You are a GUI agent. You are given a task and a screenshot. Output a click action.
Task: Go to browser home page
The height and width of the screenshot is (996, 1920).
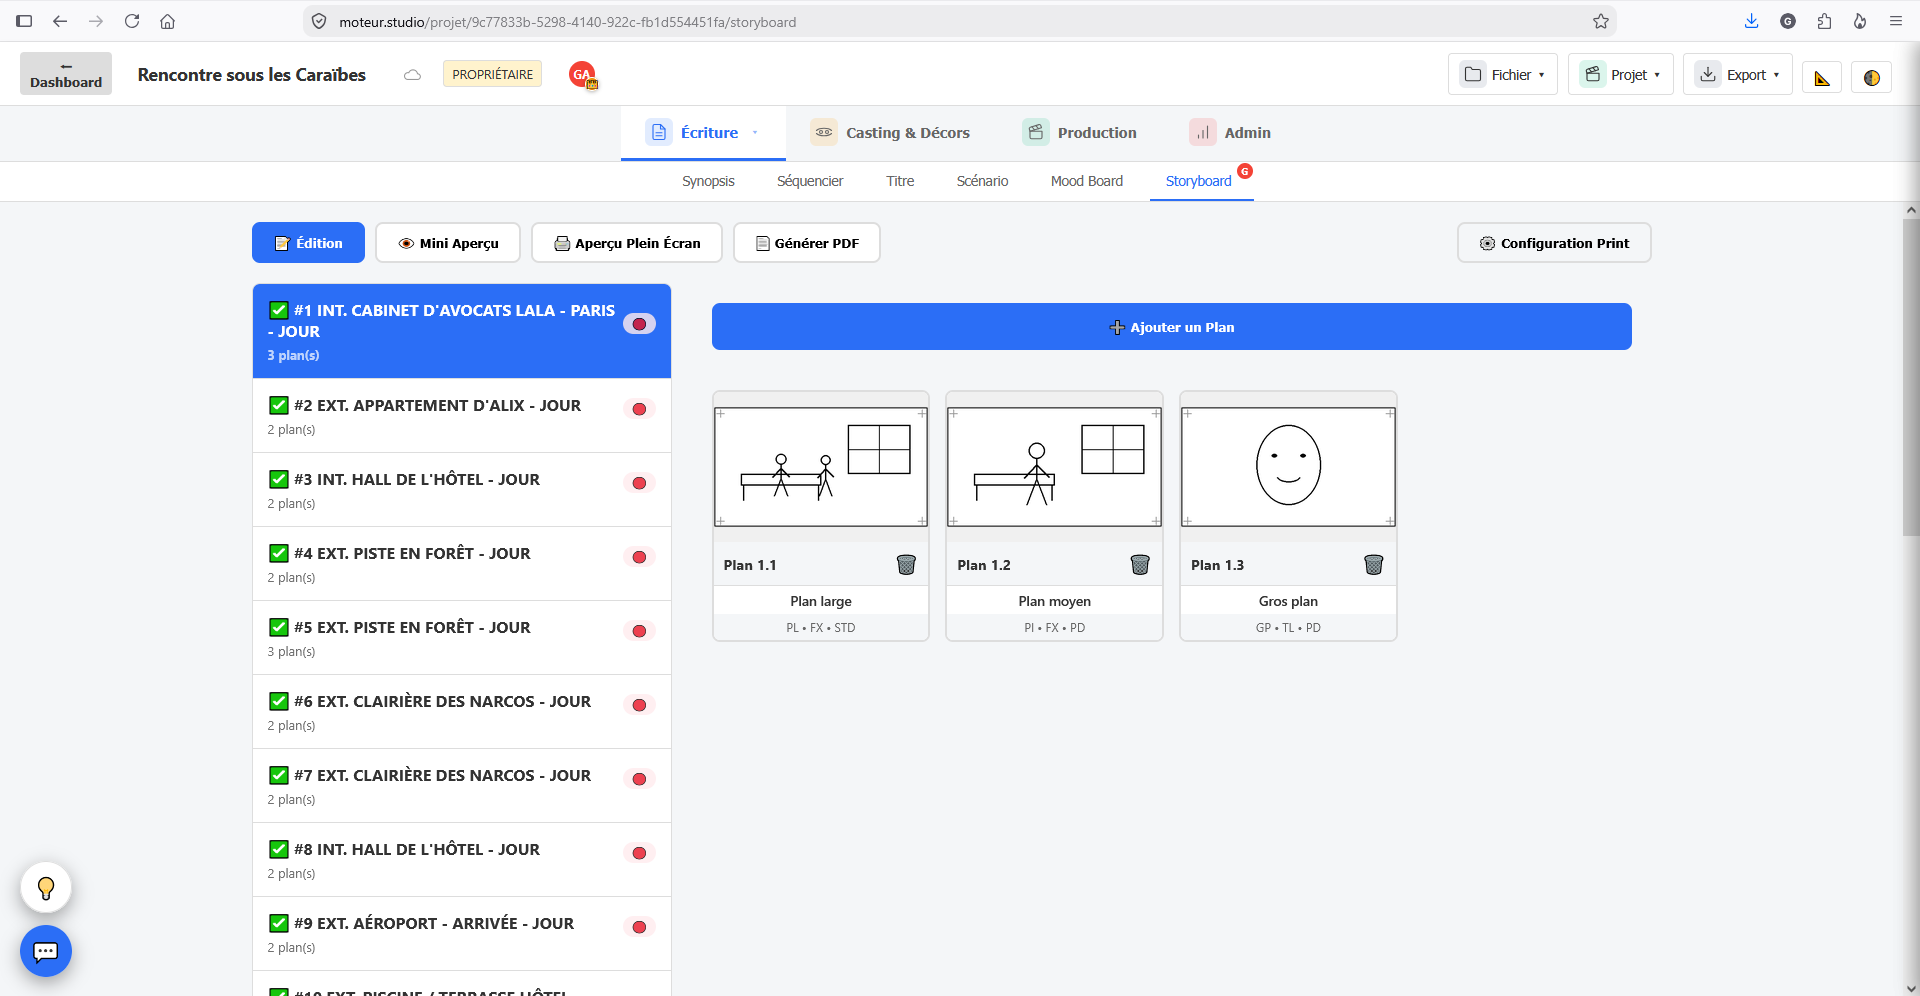tap(167, 21)
